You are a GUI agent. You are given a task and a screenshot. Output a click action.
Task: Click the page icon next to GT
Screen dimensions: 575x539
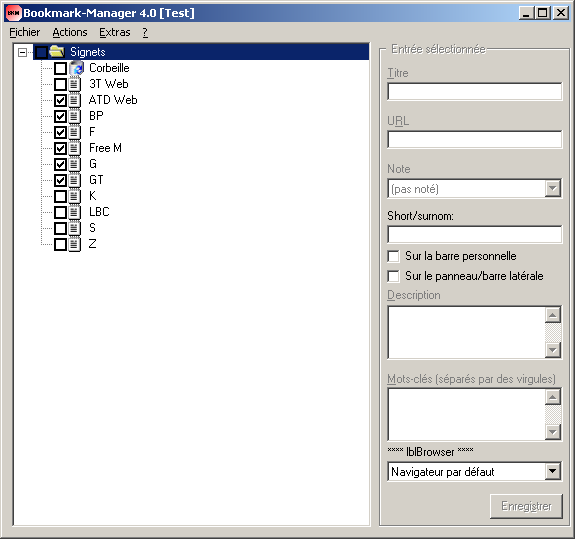pyautogui.click(x=75, y=180)
